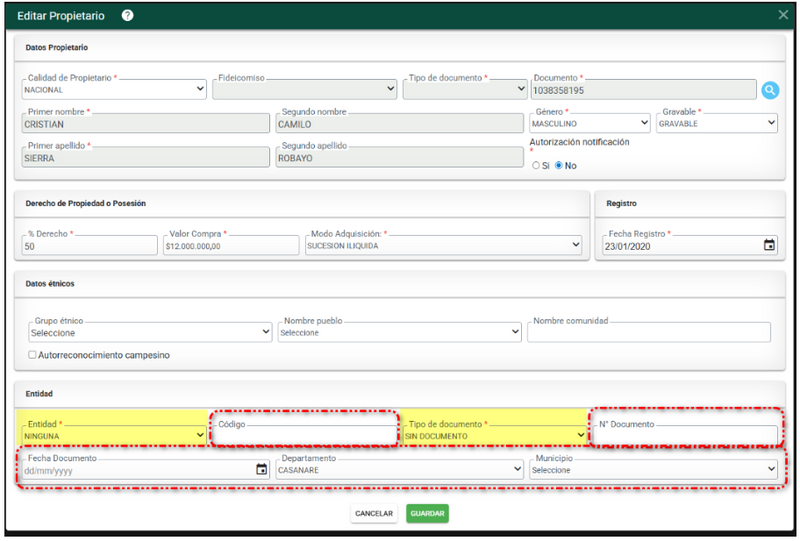Open the Grupo étnico dropdown
The image size is (800, 541).
[150, 332]
